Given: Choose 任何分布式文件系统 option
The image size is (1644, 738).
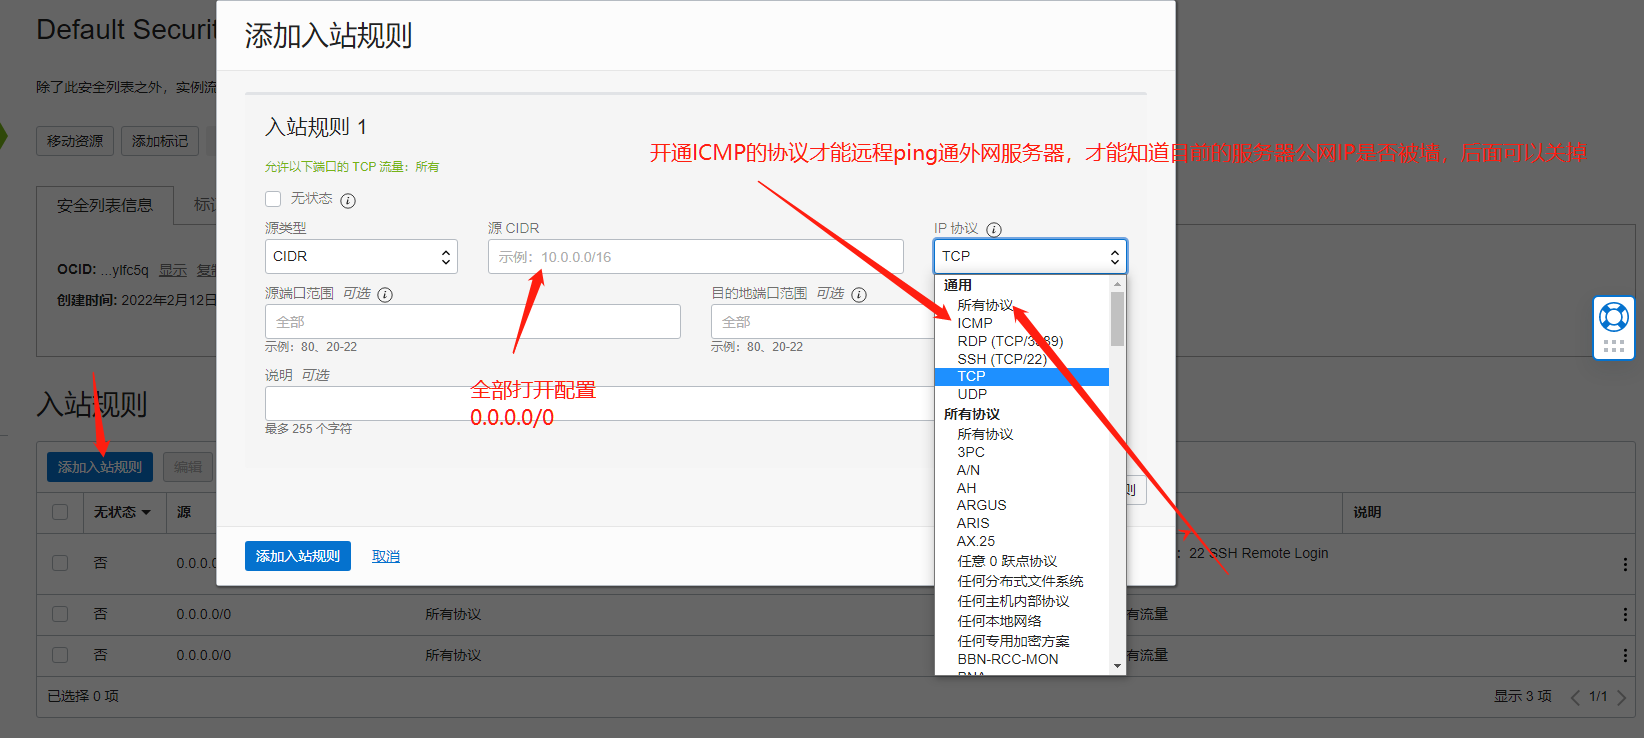Looking at the screenshot, I should (x=1021, y=581).
